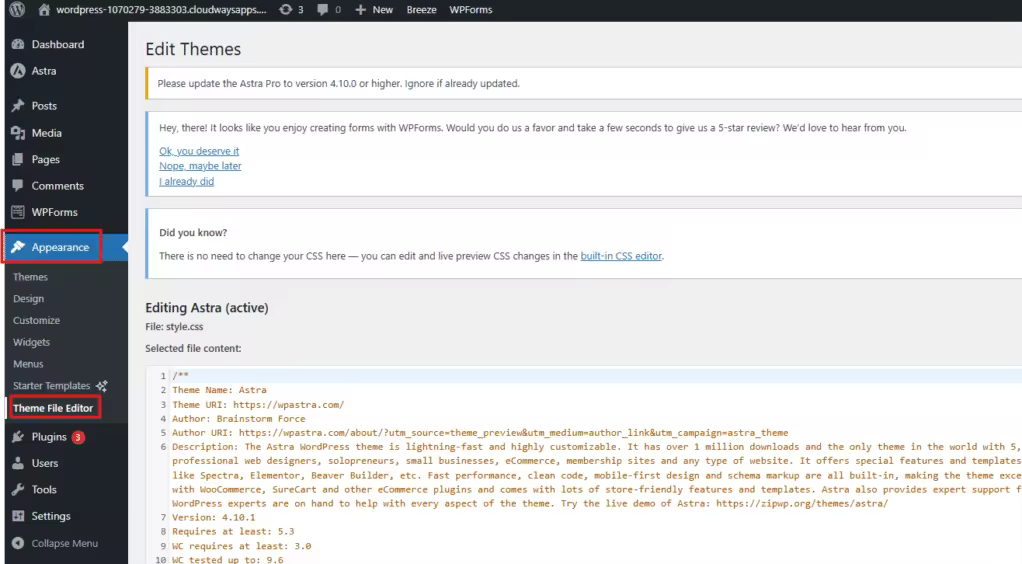Open the built-in CSS editor link
The height and width of the screenshot is (564, 1022).
click(x=621, y=256)
